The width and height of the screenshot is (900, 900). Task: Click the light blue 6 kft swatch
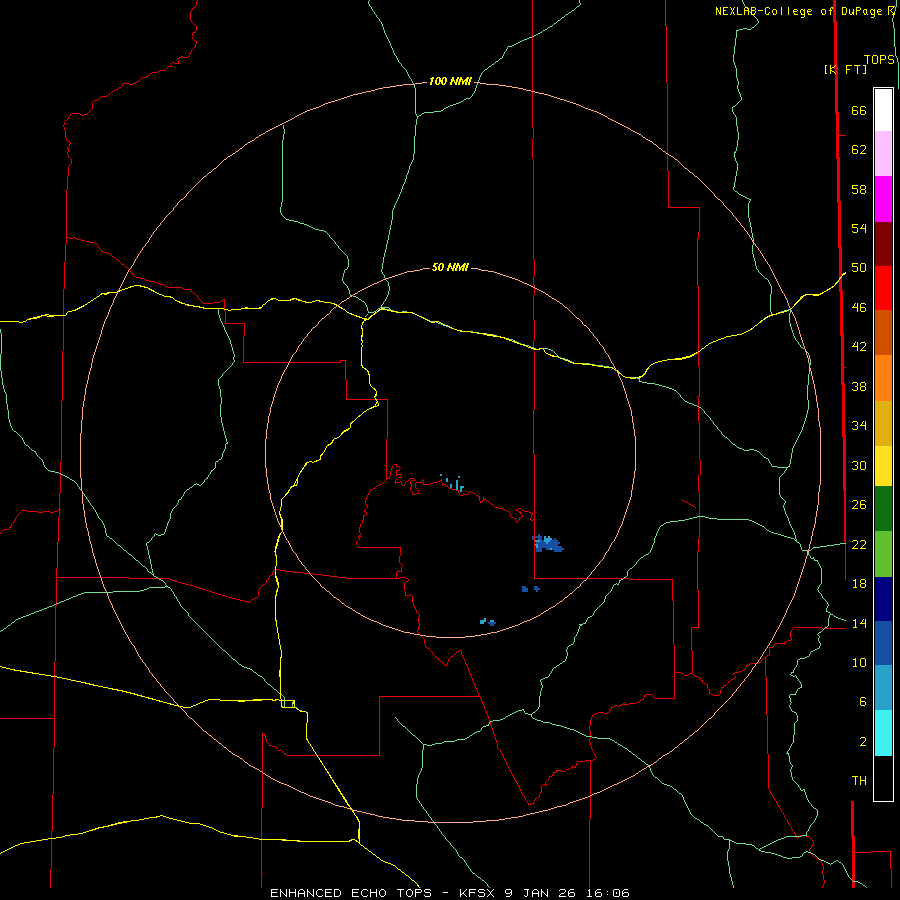(x=883, y=687)
